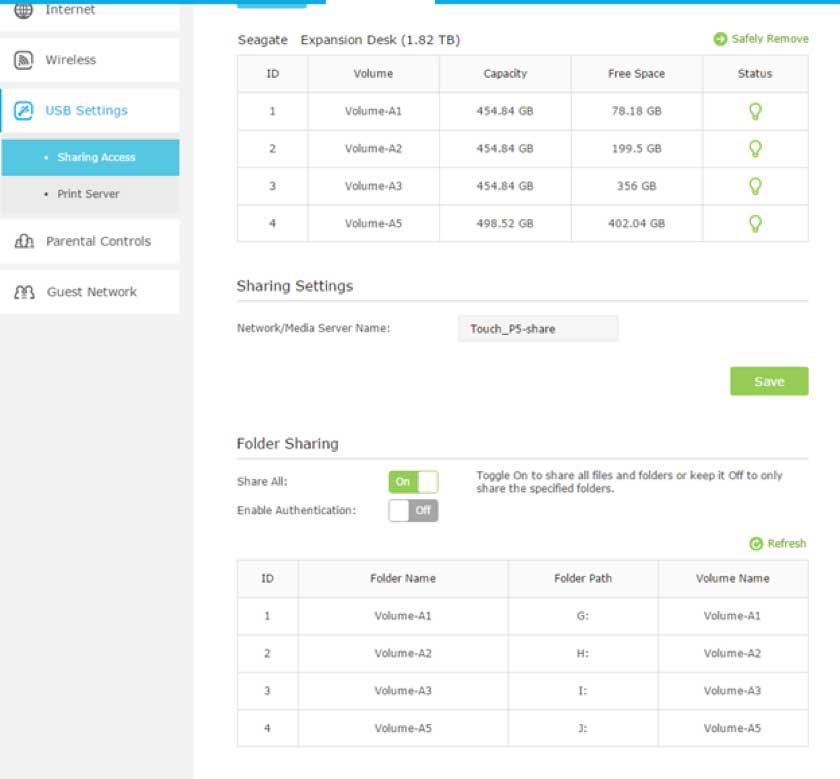Toggle the Volume-A5 status bulb
This screenshot has height=779, width=840.
click(x=755, y=223)
